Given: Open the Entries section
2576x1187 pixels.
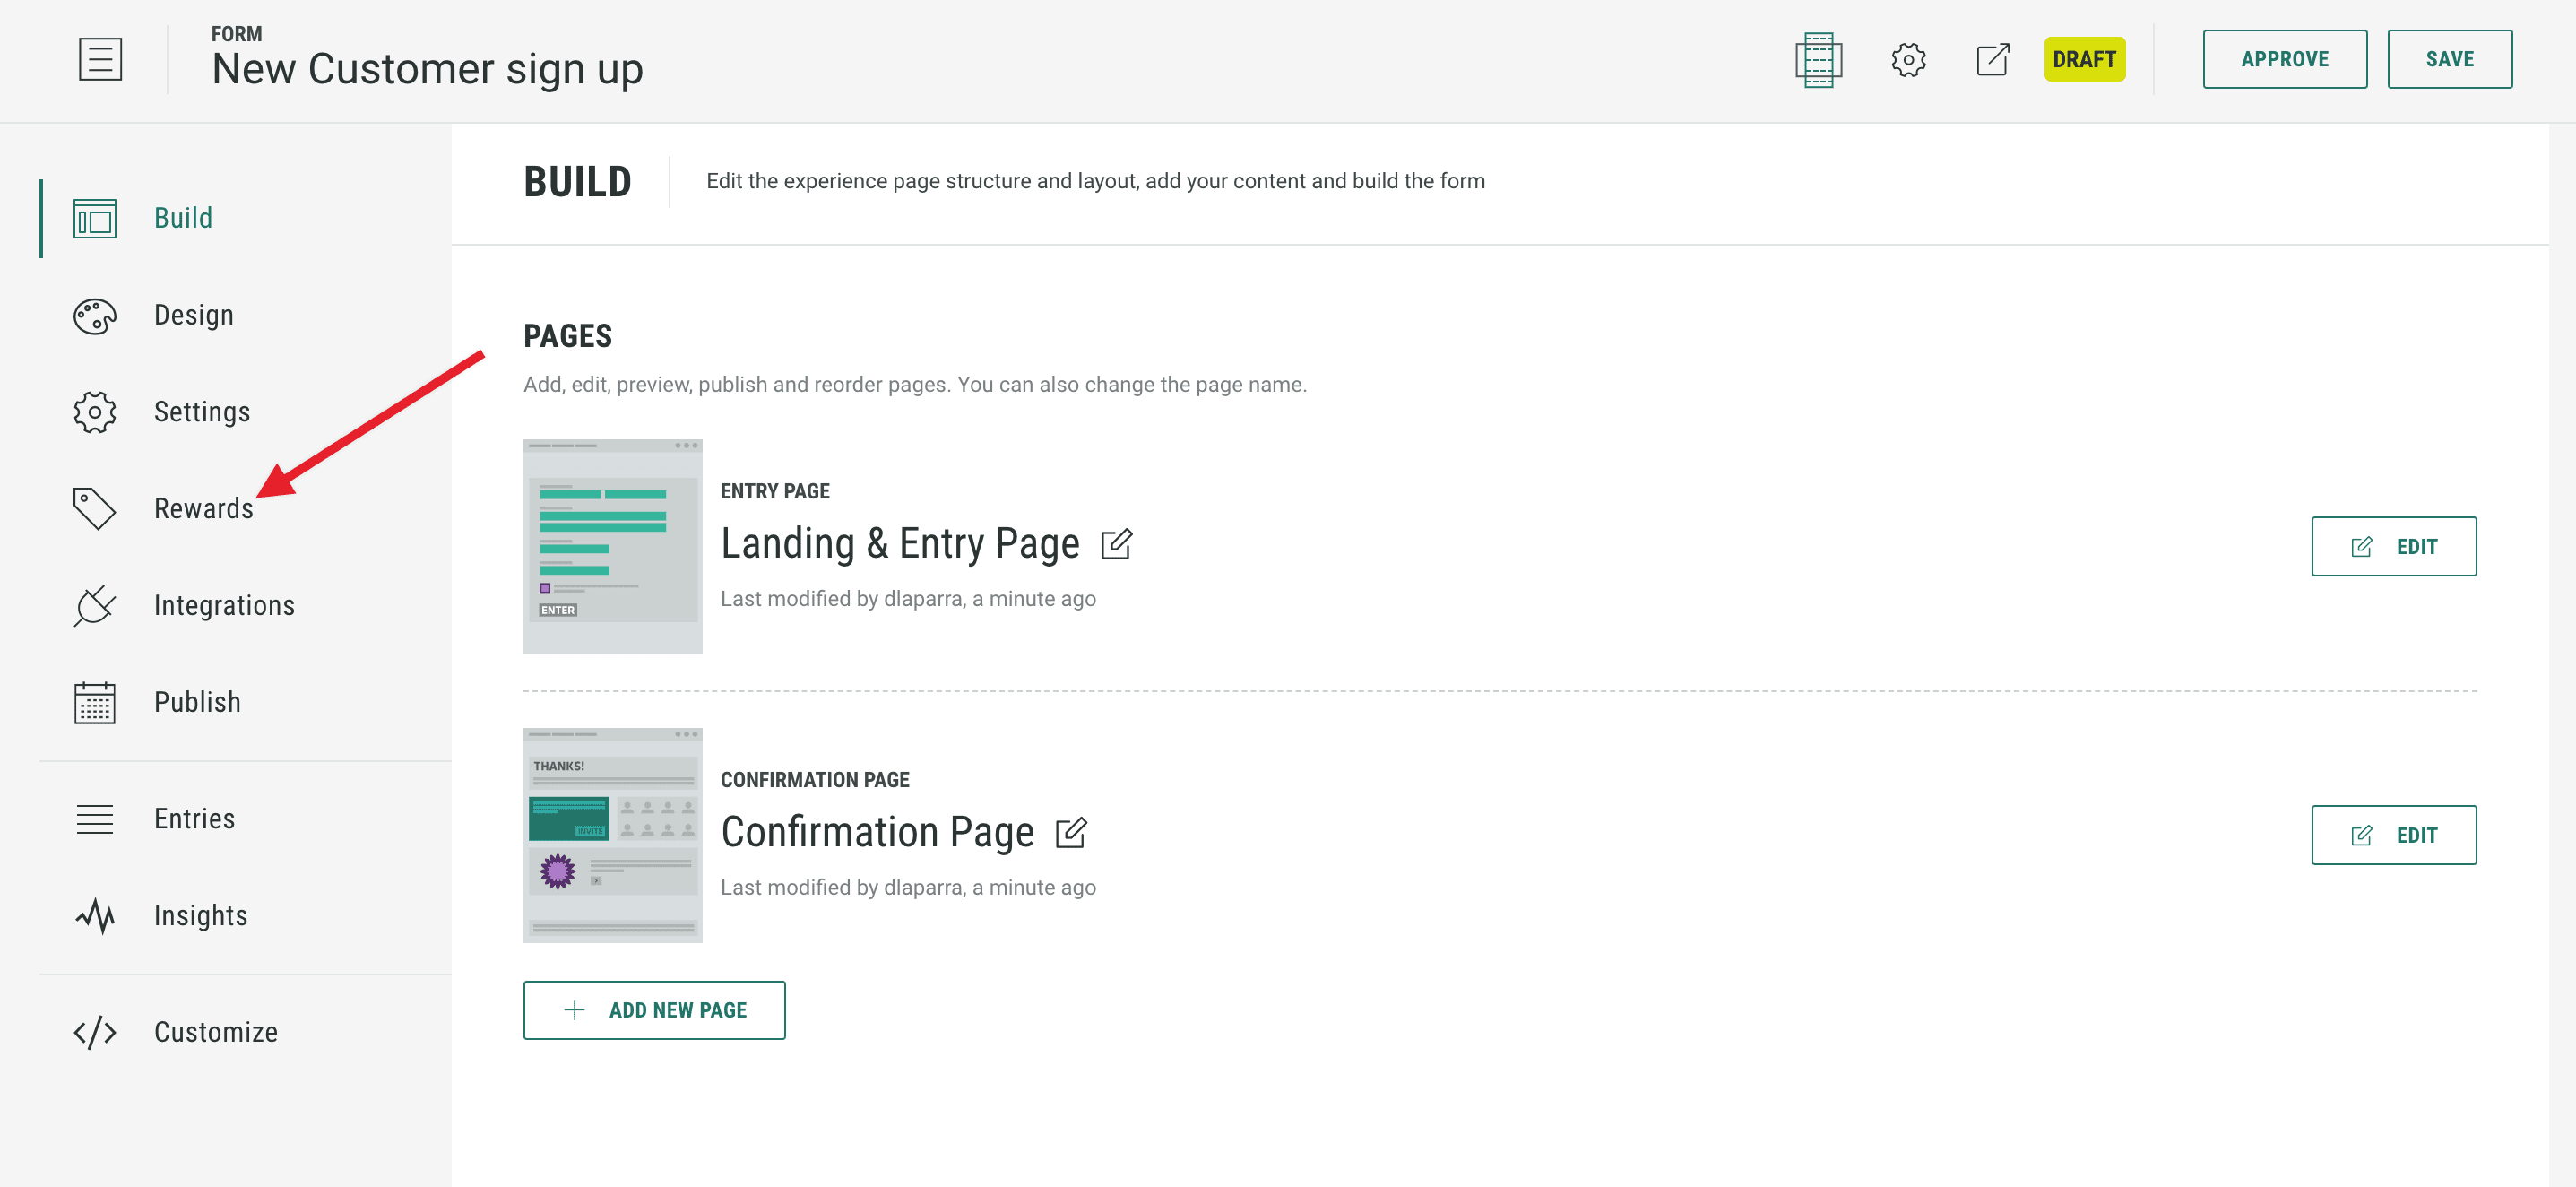Looking at the screenshot, I should [194, 818].
